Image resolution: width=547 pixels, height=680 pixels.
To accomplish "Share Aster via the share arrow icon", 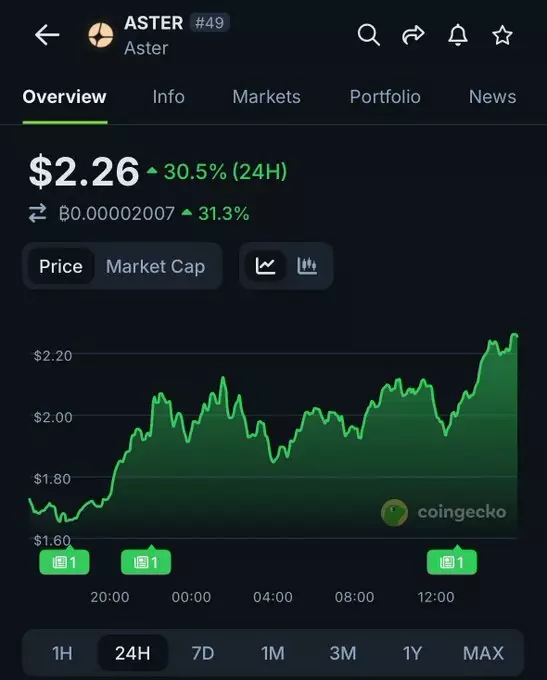I will coord(413,35).
